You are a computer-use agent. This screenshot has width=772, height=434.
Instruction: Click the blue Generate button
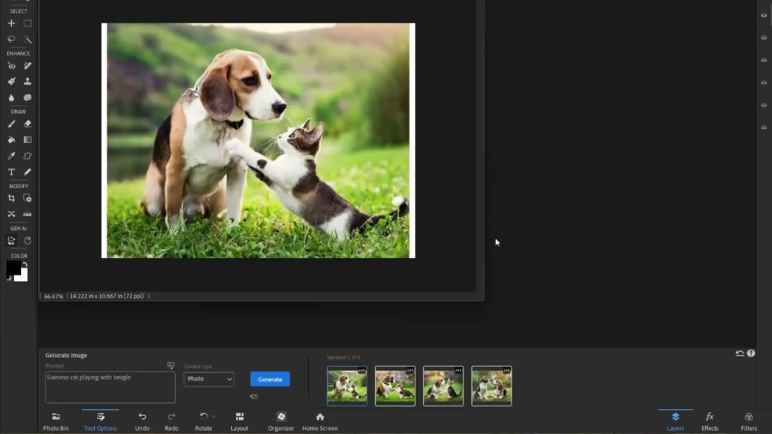tap(270, 379)
